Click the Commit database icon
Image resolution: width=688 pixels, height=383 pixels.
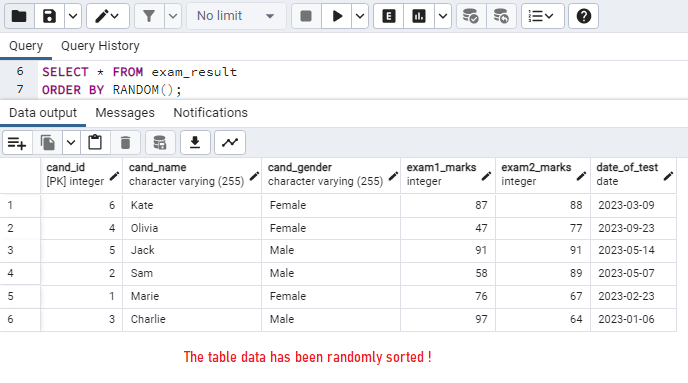pos(471,16)
